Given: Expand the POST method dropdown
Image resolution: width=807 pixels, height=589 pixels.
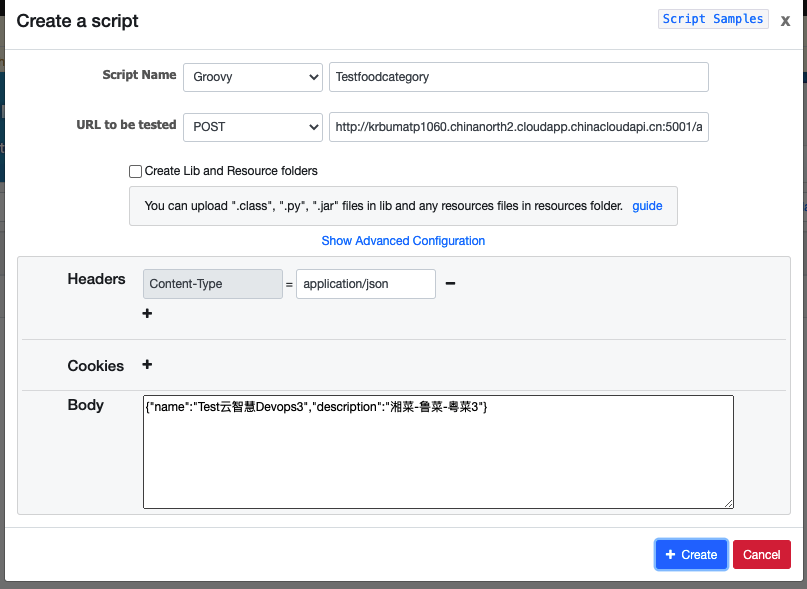Looking at the screenshot, I should pos(253,127).
